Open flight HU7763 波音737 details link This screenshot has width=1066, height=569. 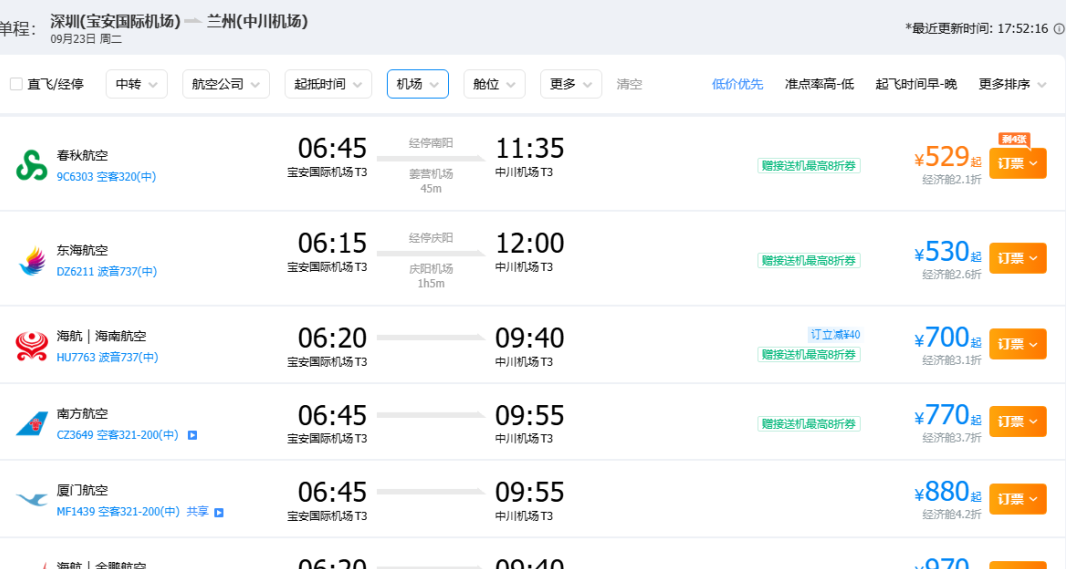pos(107,357)
